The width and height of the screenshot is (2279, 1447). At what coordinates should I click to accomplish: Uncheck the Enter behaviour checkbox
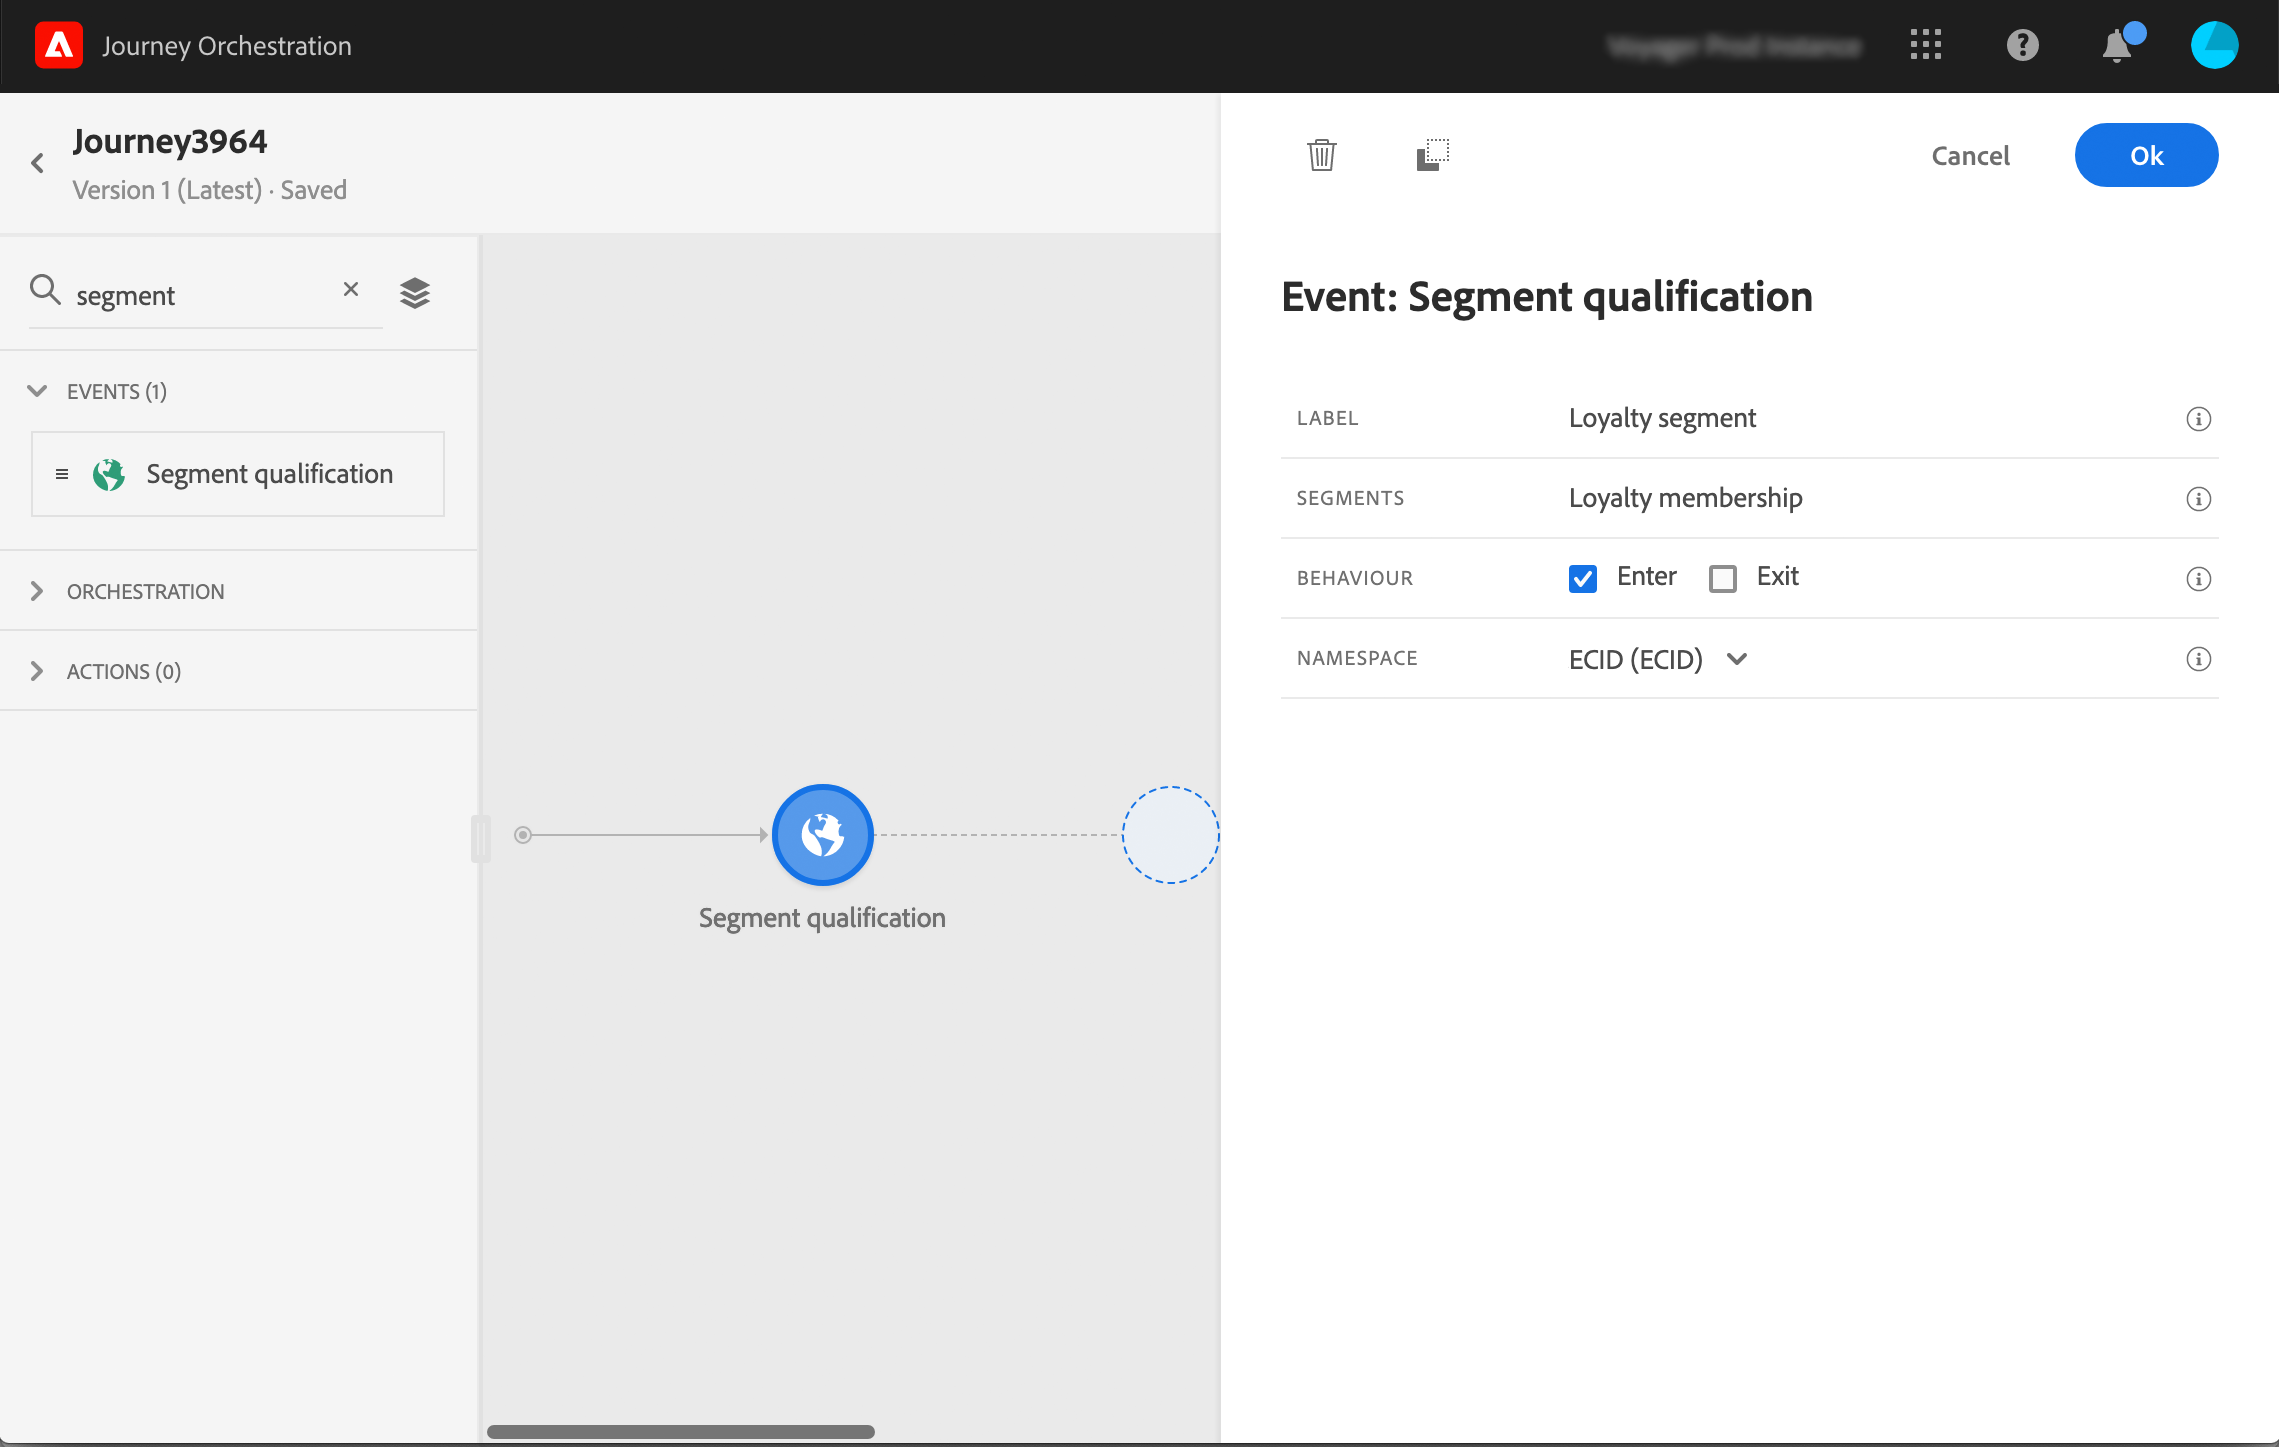pos(1583,578)
